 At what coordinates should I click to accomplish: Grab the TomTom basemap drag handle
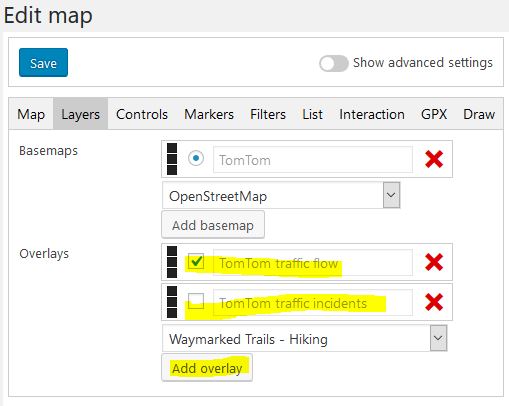click(172, 159)
